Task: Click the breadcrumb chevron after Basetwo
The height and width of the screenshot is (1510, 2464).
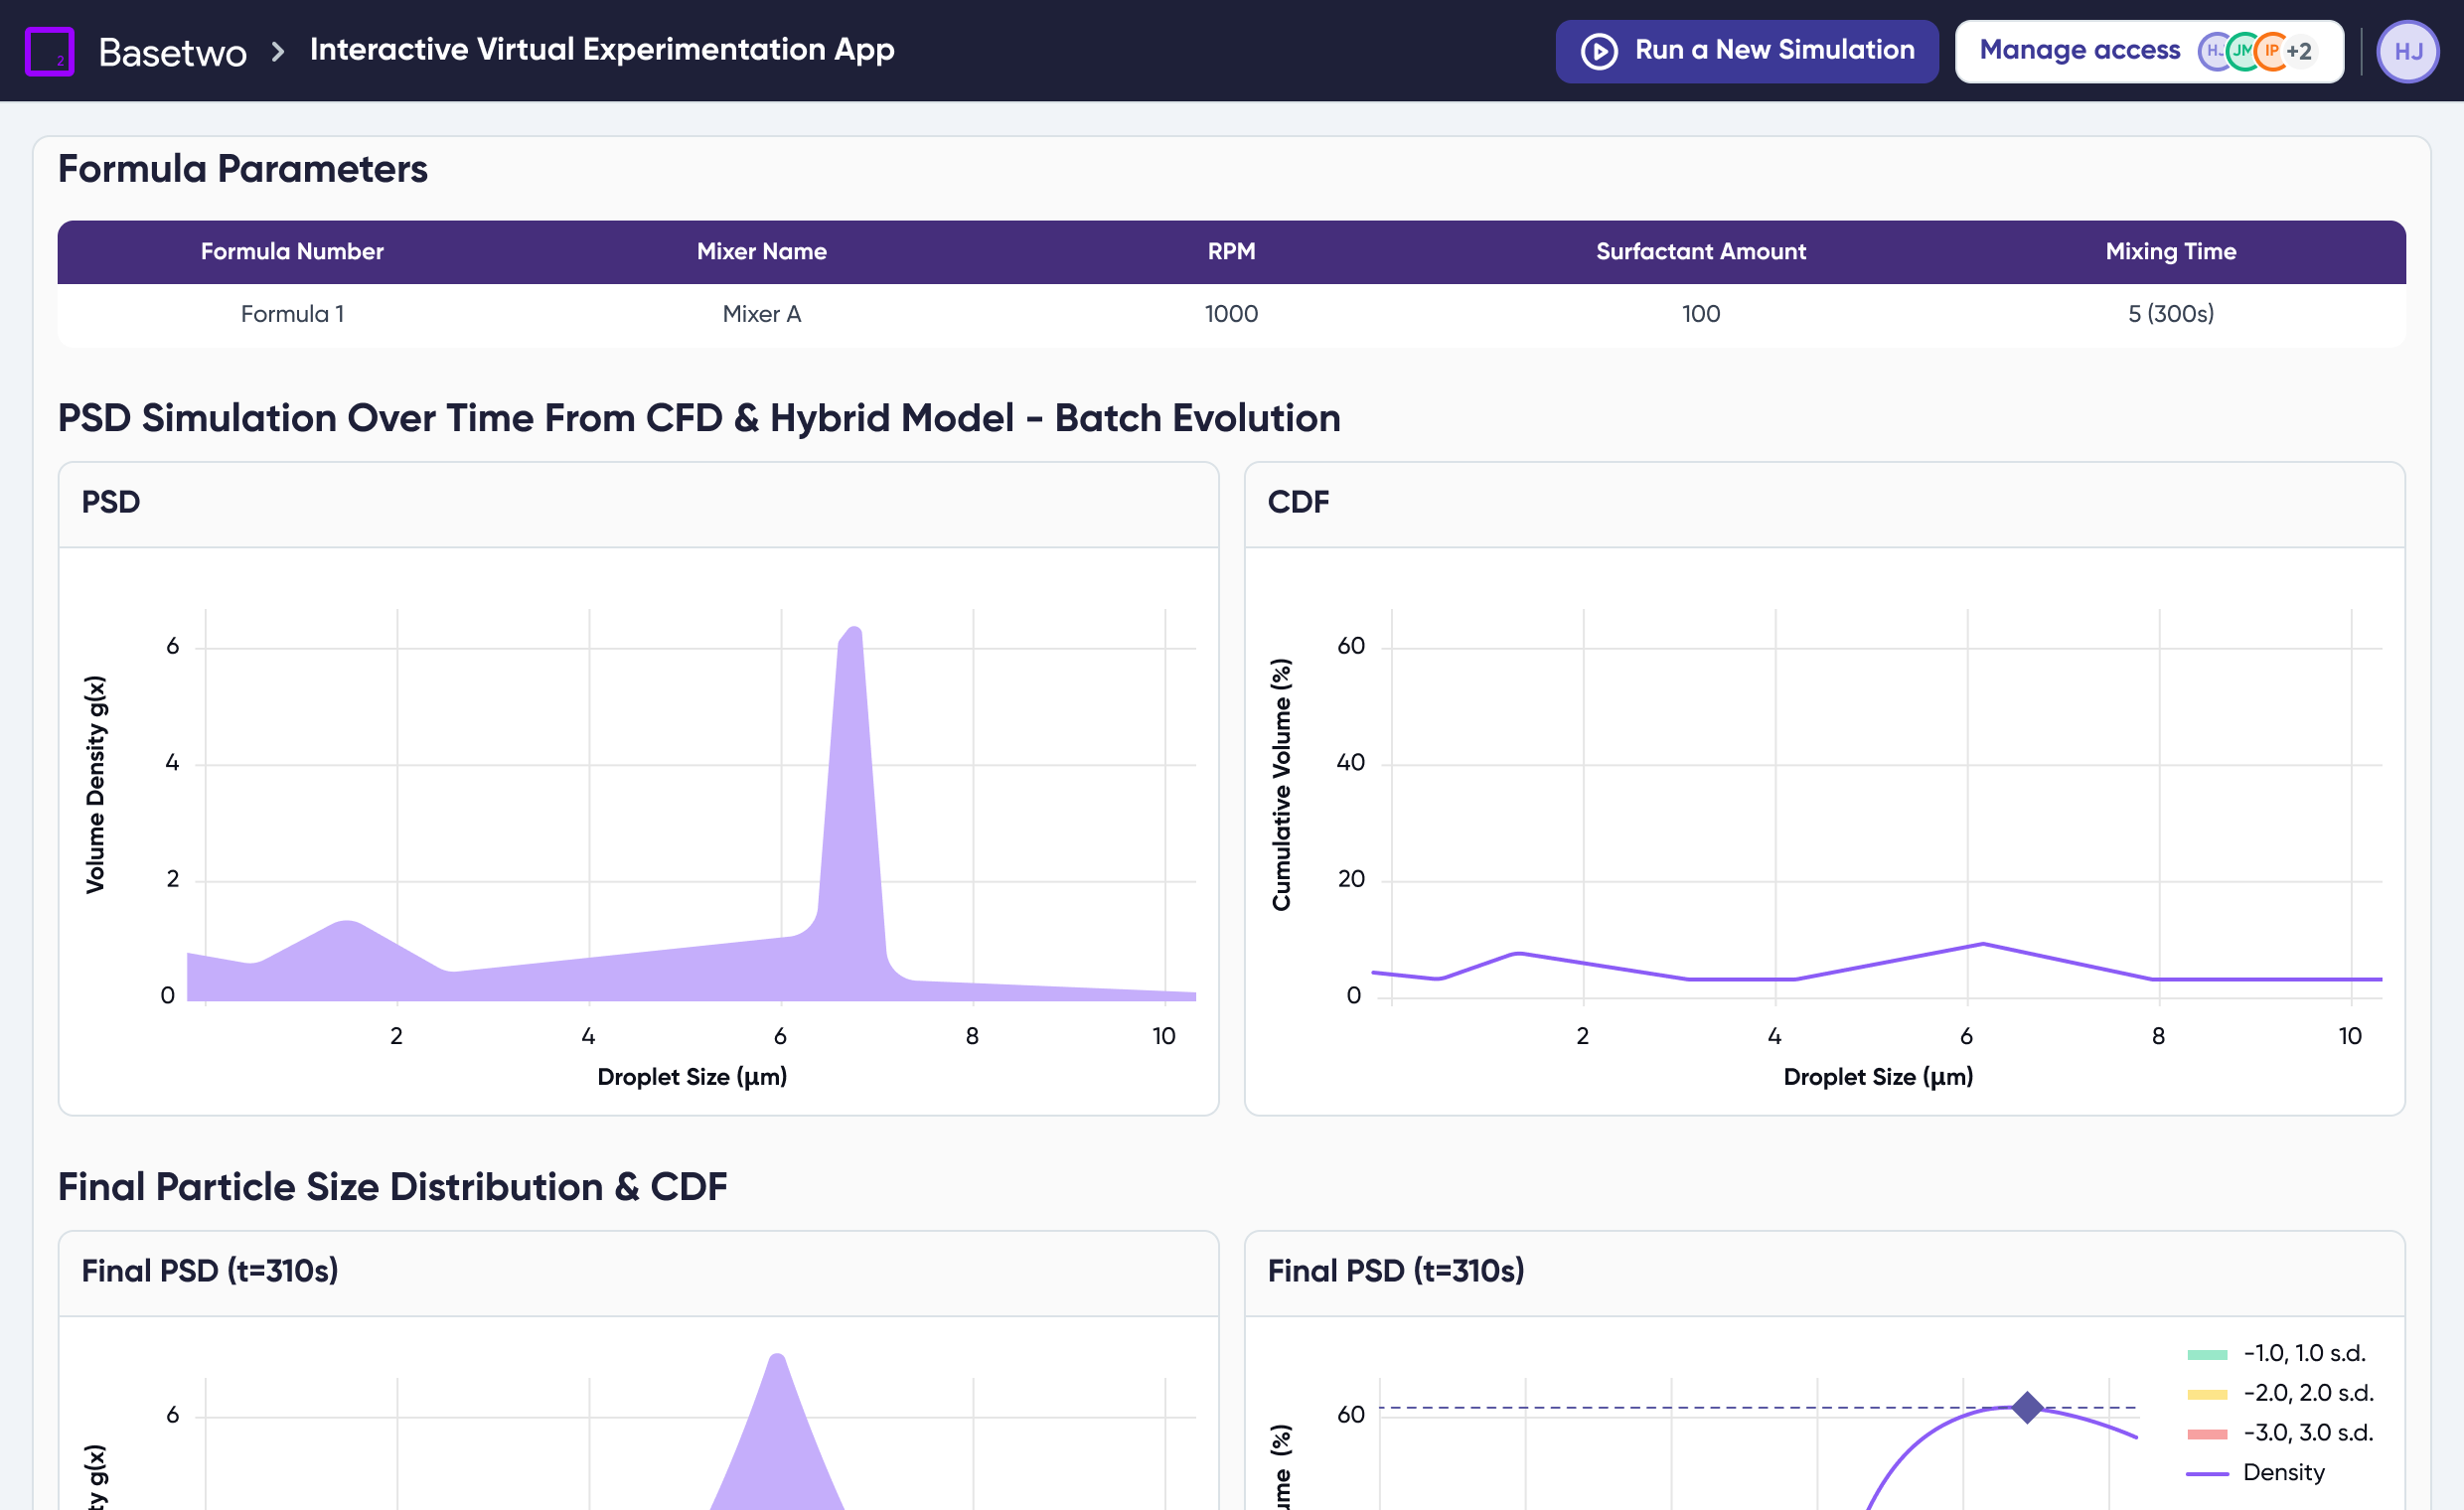Action: pos(278,51)
